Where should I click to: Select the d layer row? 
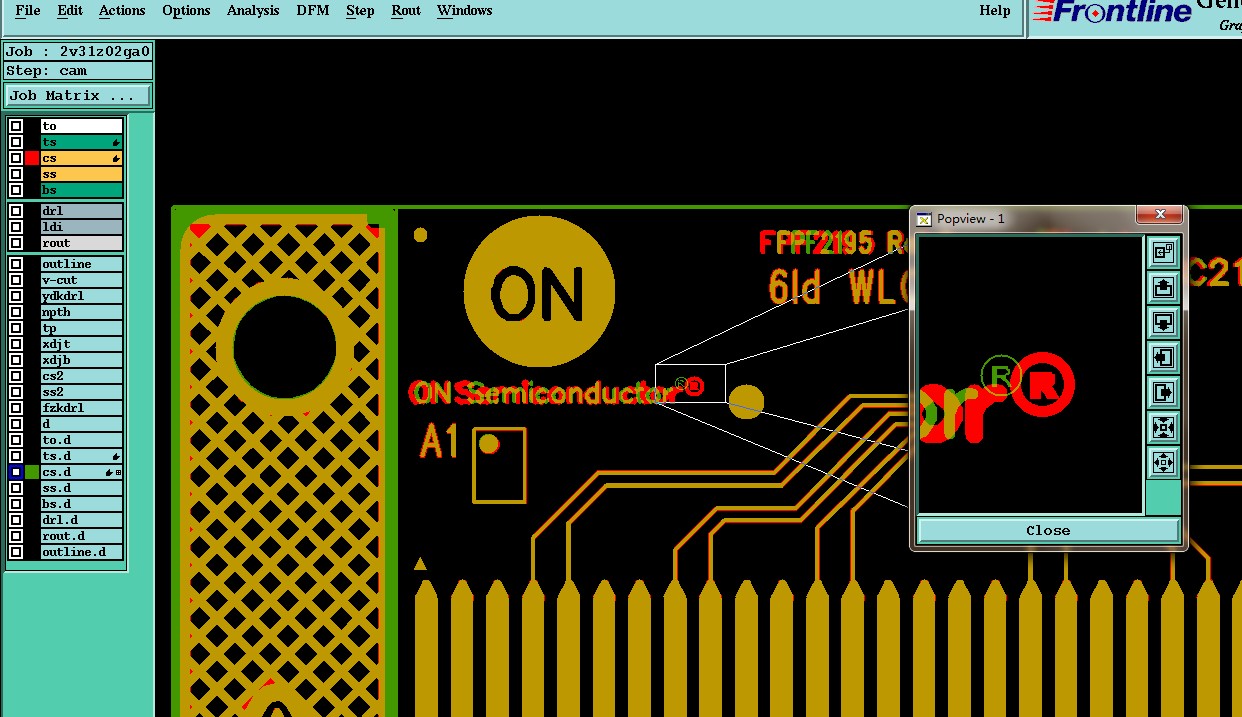point(81,425)
